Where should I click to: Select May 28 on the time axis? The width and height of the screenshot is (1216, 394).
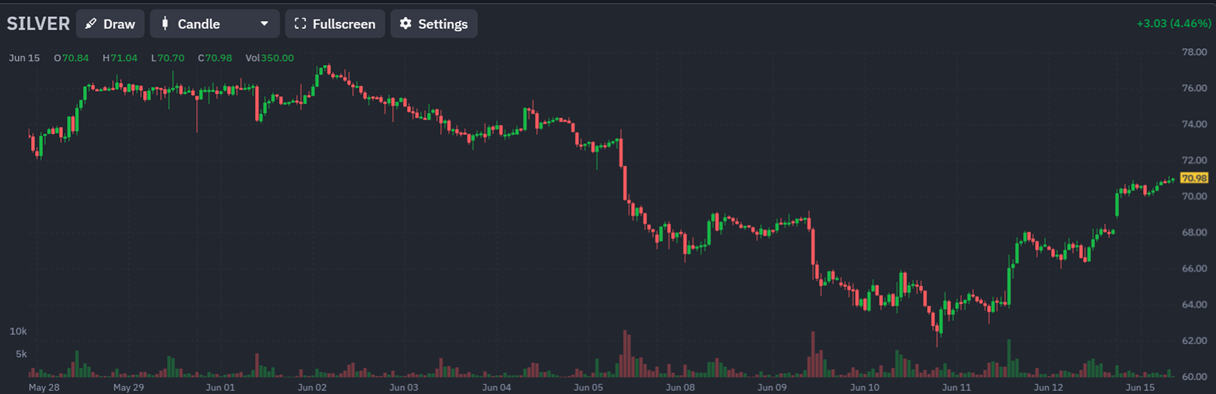(x=44, y=386)
